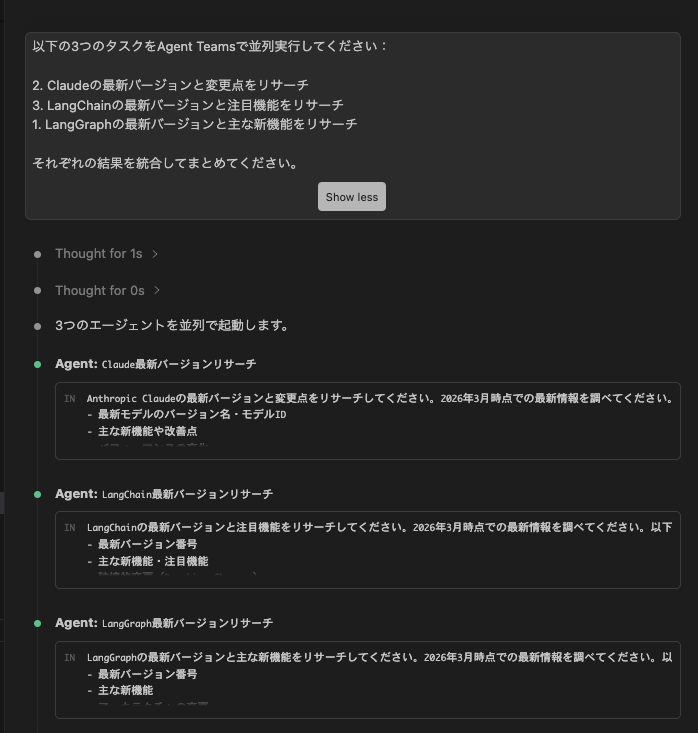Expand the "Thought for 0s" chevron
Screen dimensions: 698x733
(x=157, y=291)
